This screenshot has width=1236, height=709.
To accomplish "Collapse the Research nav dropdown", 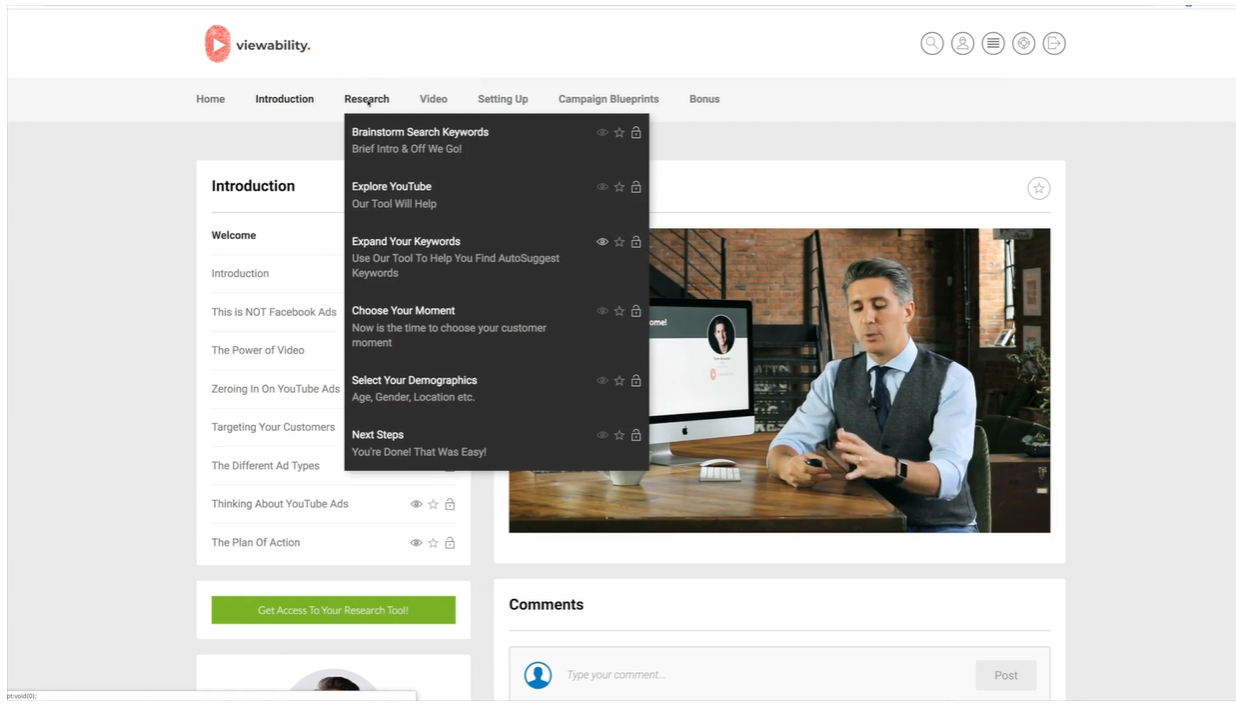I will coord(367,99).
